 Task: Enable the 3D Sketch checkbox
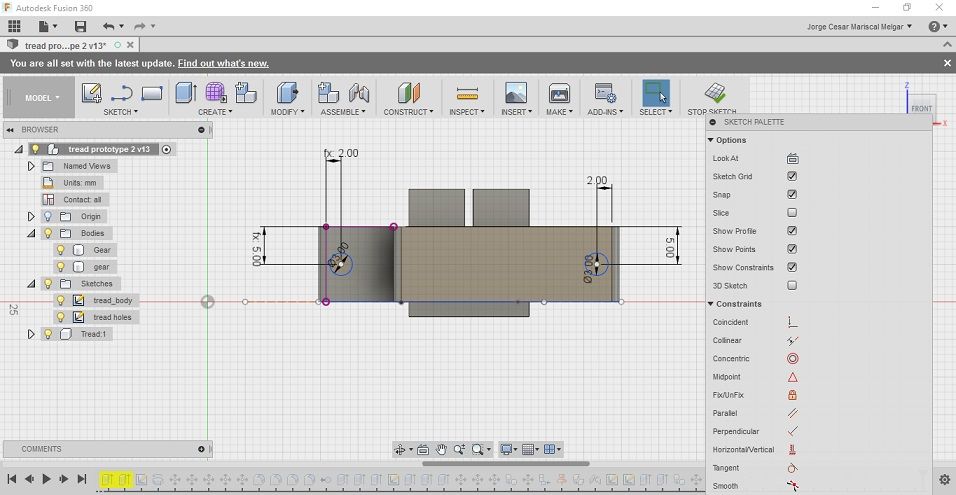click(792, 285)
